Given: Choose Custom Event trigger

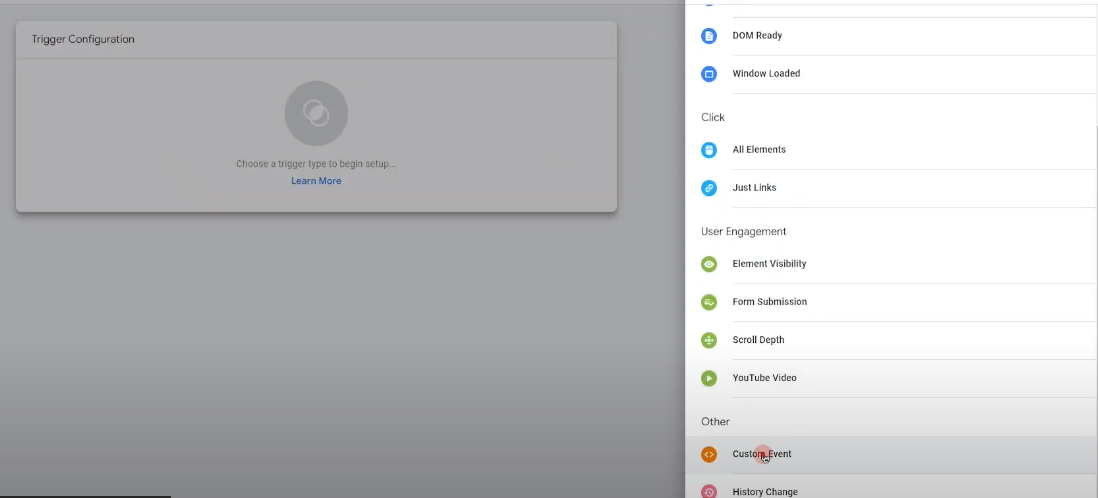Looking at the screenshot, I should tap(891, 454).
